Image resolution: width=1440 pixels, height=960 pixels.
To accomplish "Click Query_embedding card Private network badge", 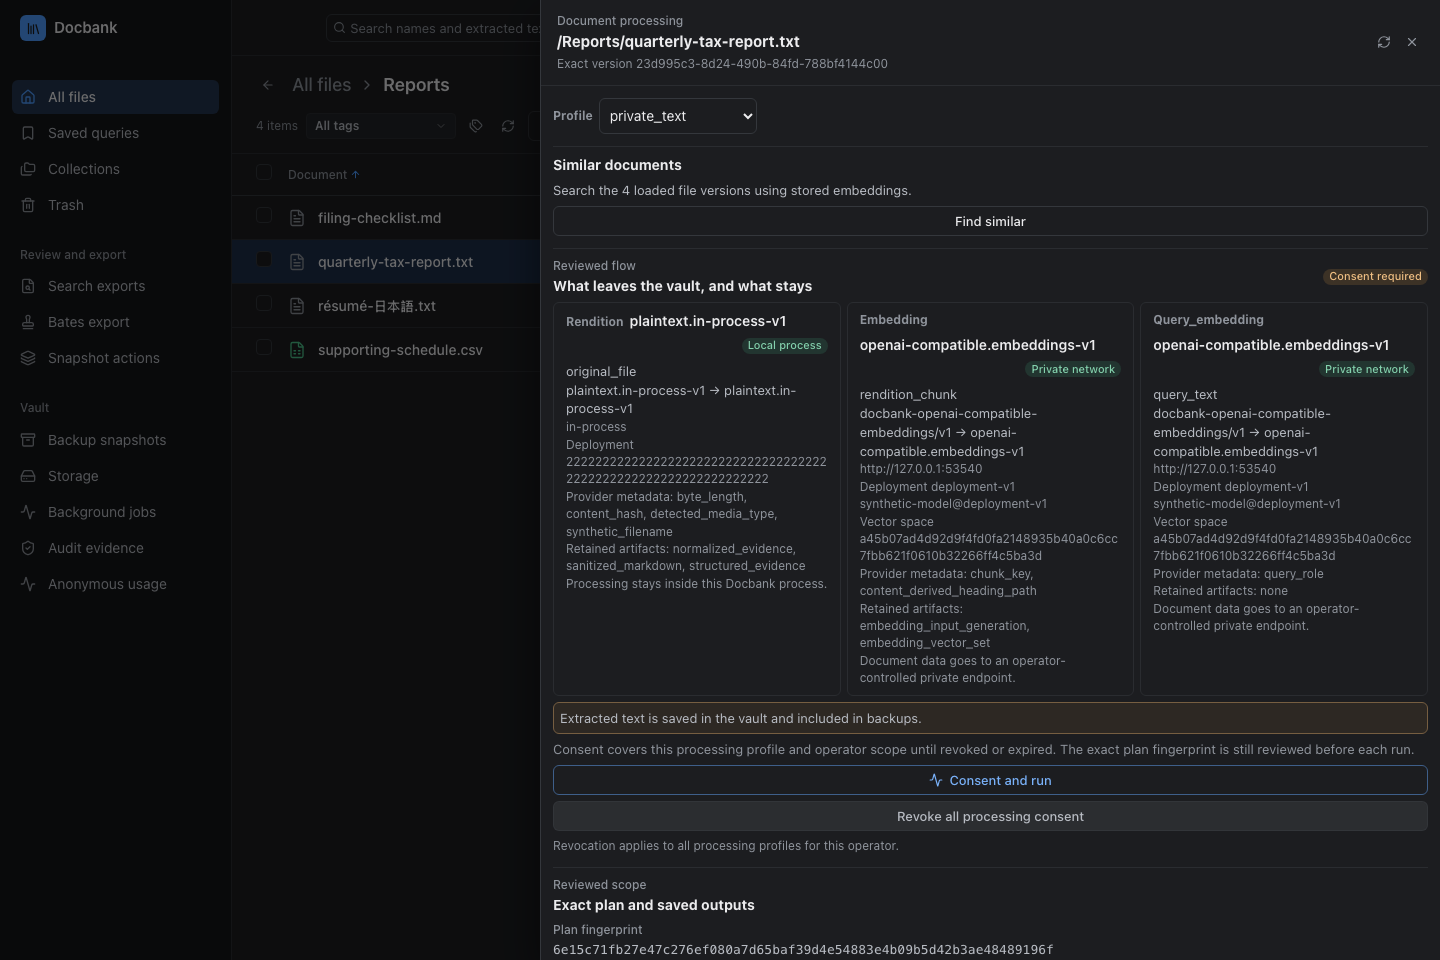I will (x=1367, y=369).
